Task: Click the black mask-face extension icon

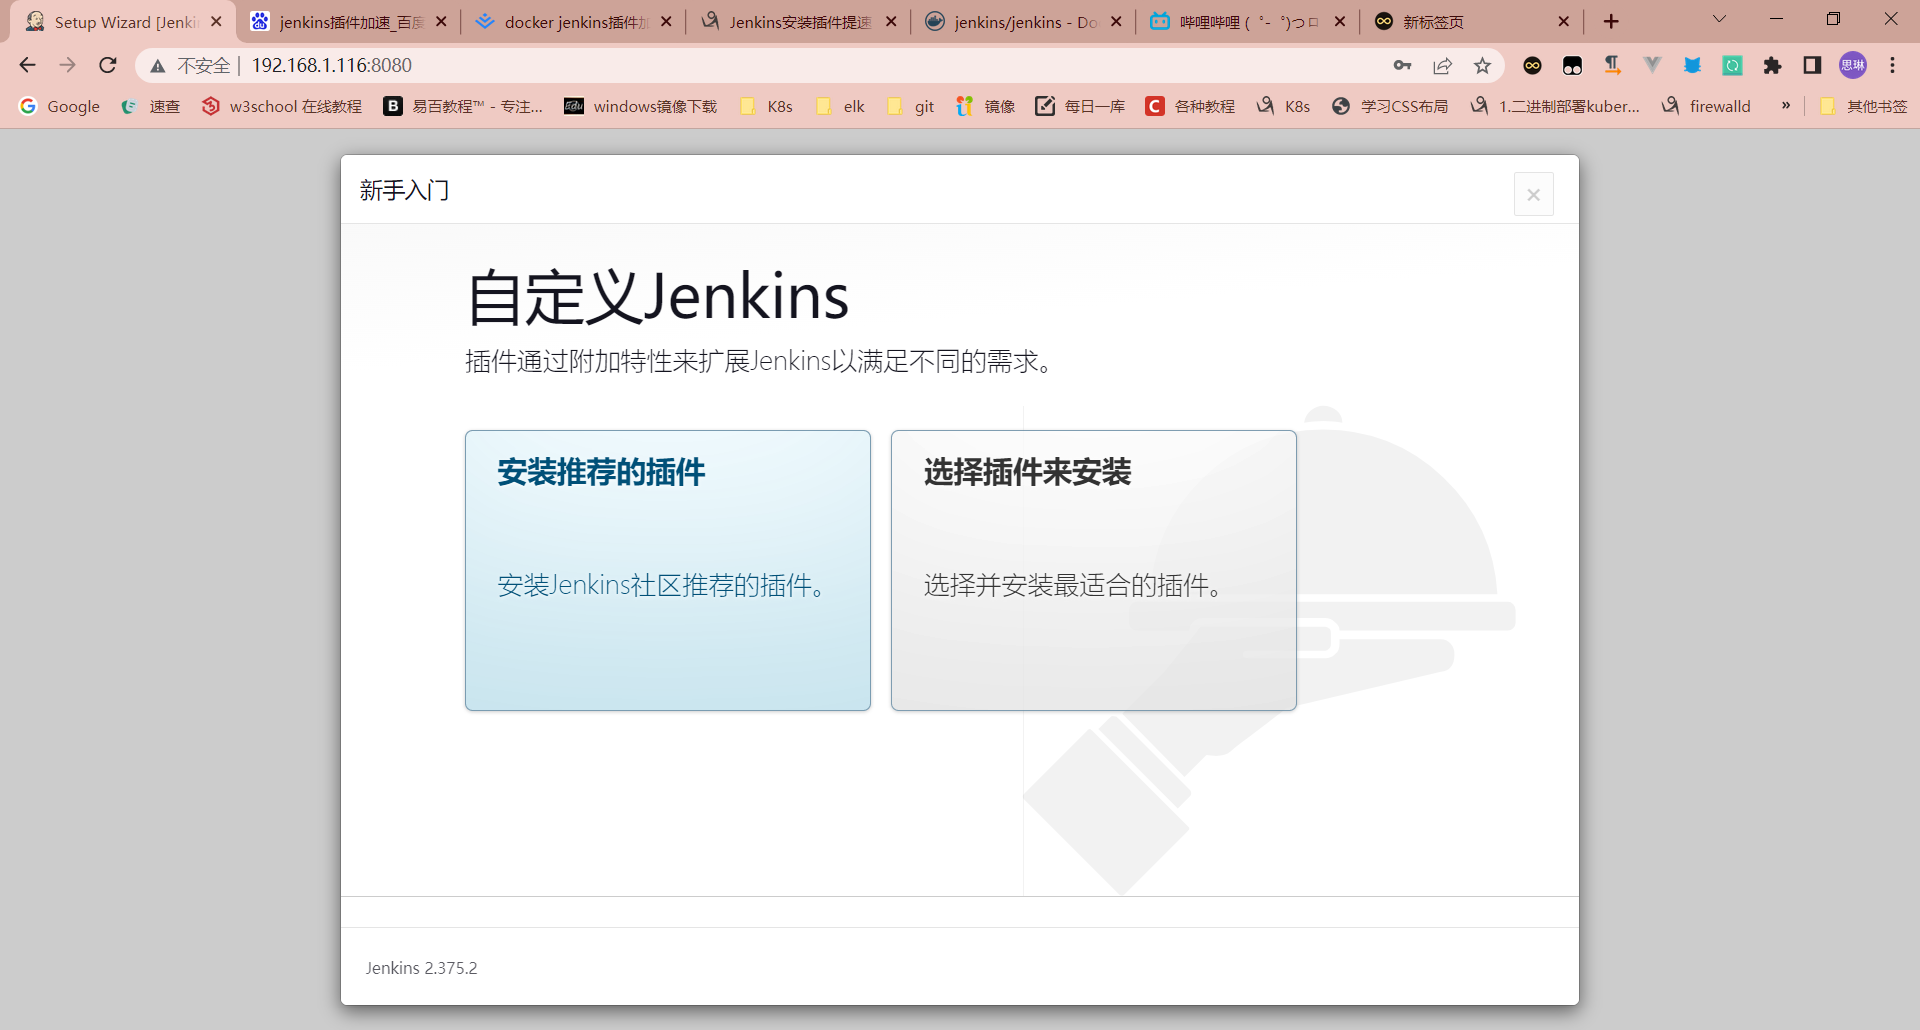Action: pyautogui.click(x=1572, y=65)
